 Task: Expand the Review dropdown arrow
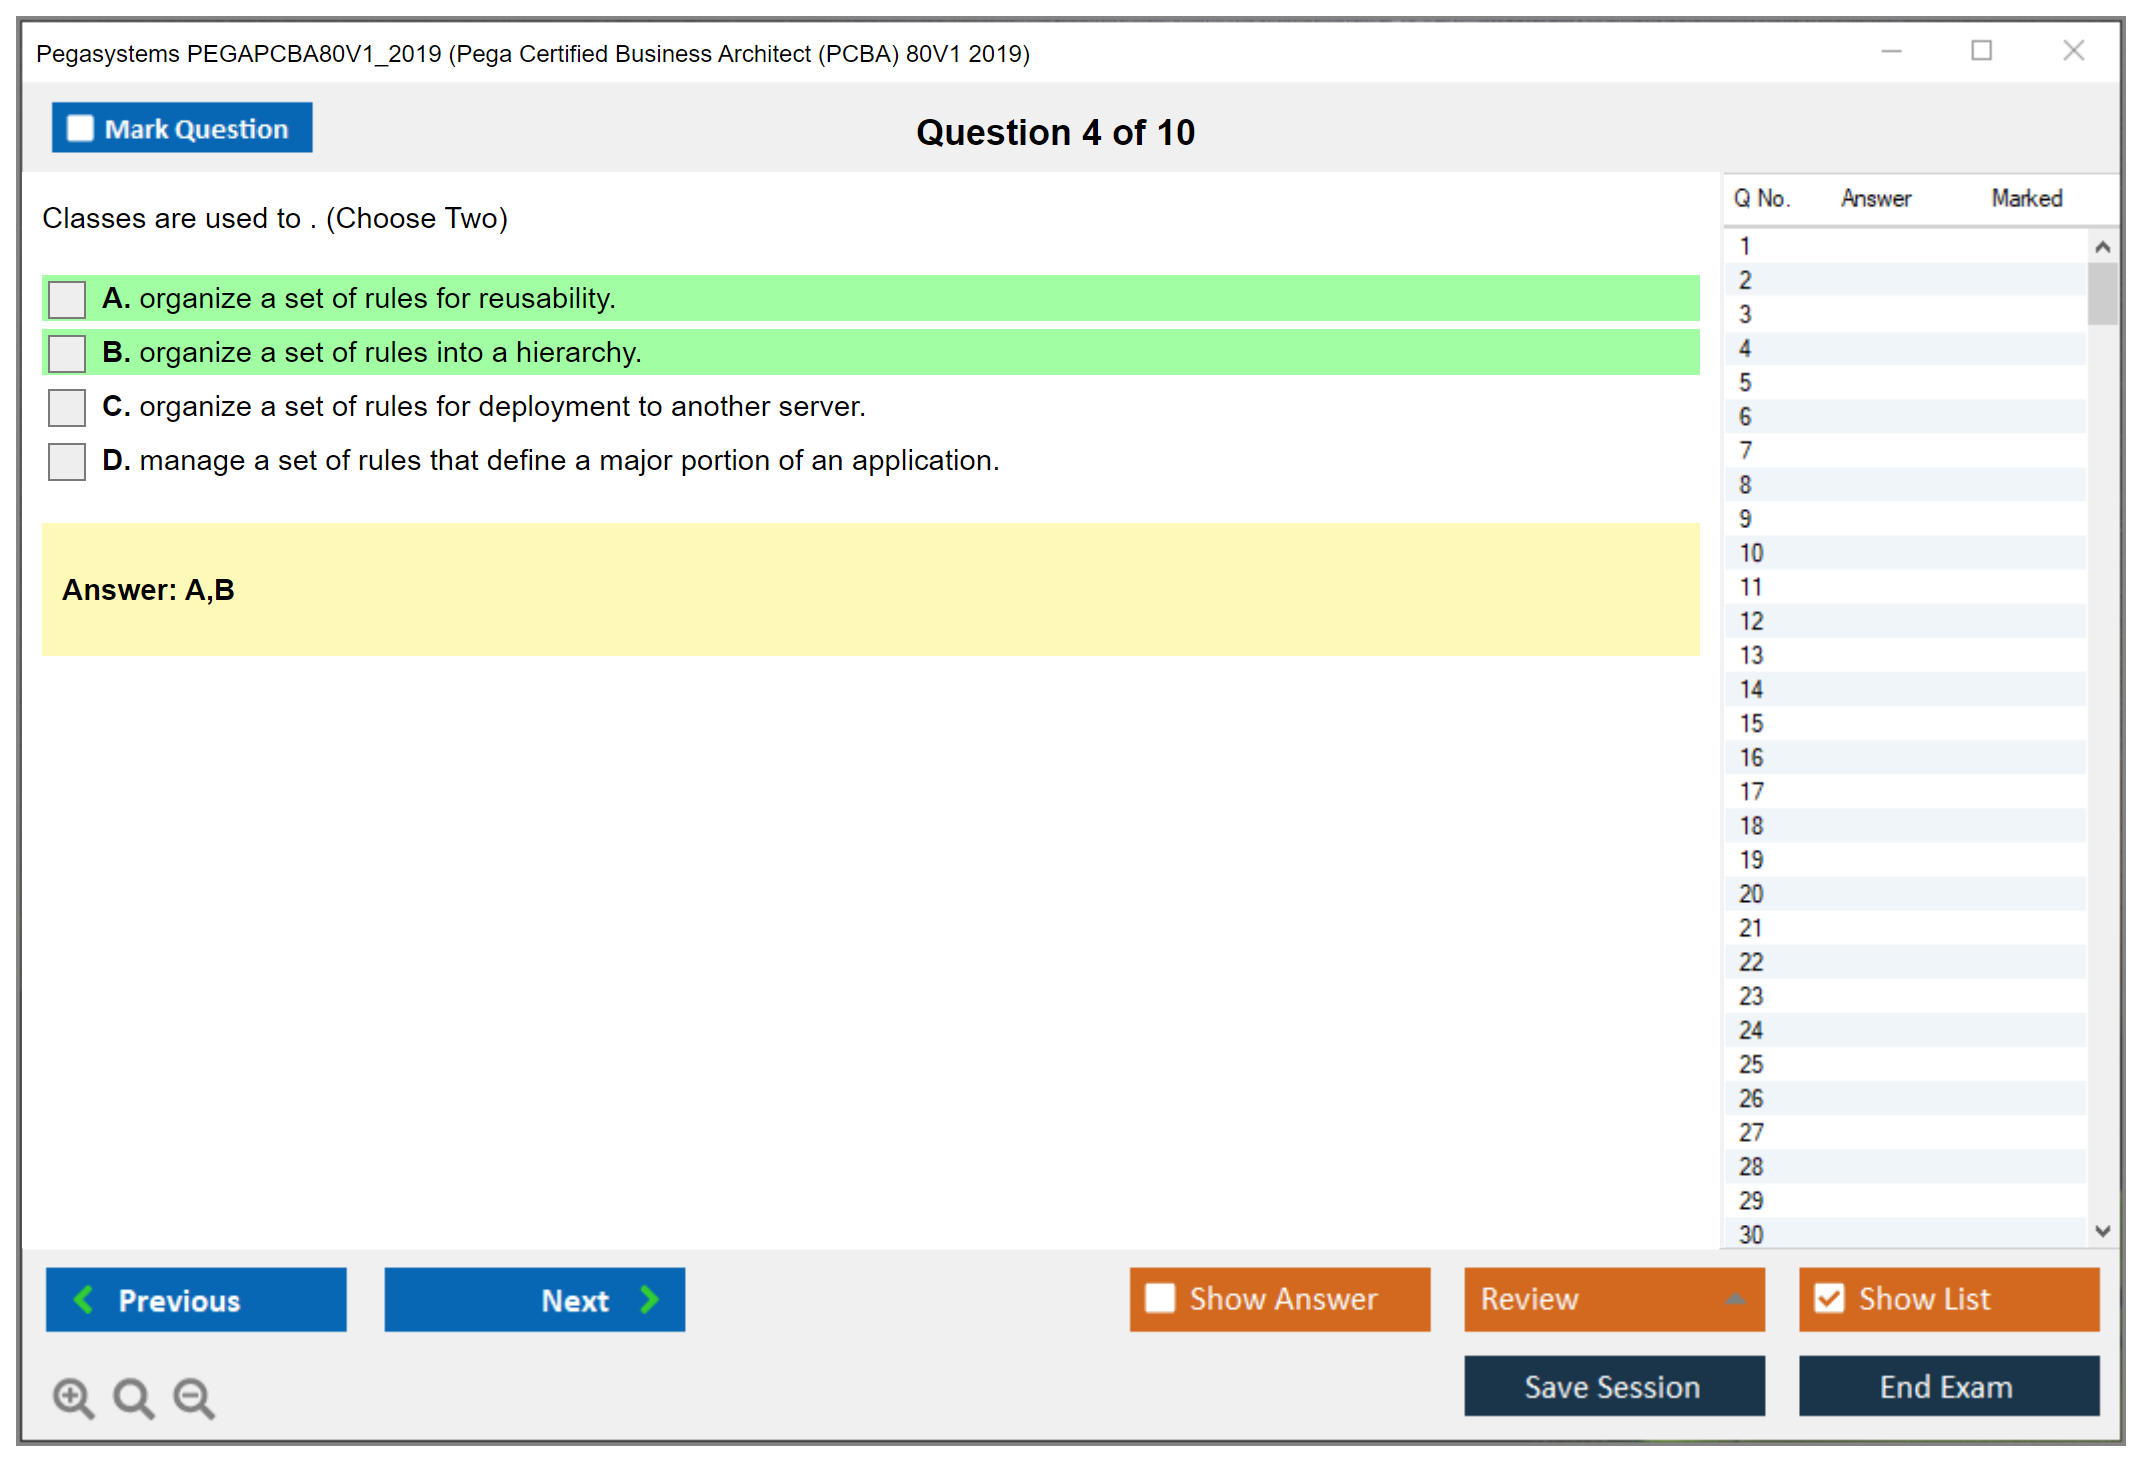[1735, 1299]
